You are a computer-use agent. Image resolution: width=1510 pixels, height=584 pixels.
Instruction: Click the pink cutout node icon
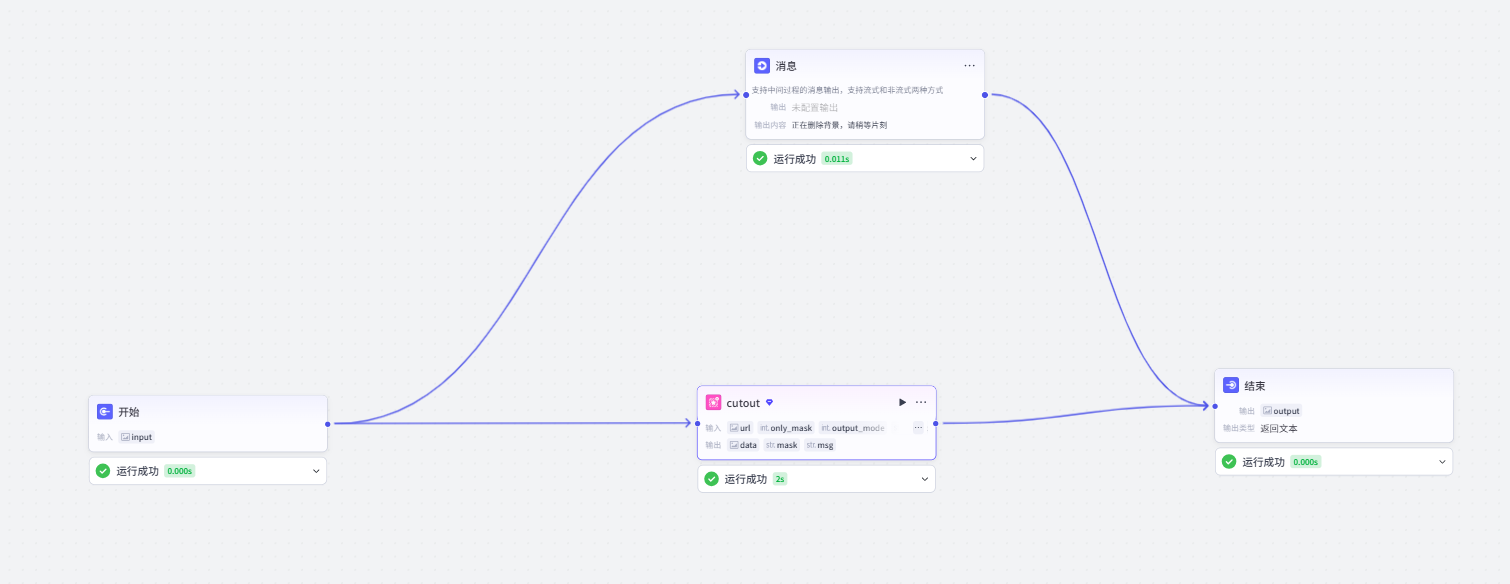[x=713, y=402]
